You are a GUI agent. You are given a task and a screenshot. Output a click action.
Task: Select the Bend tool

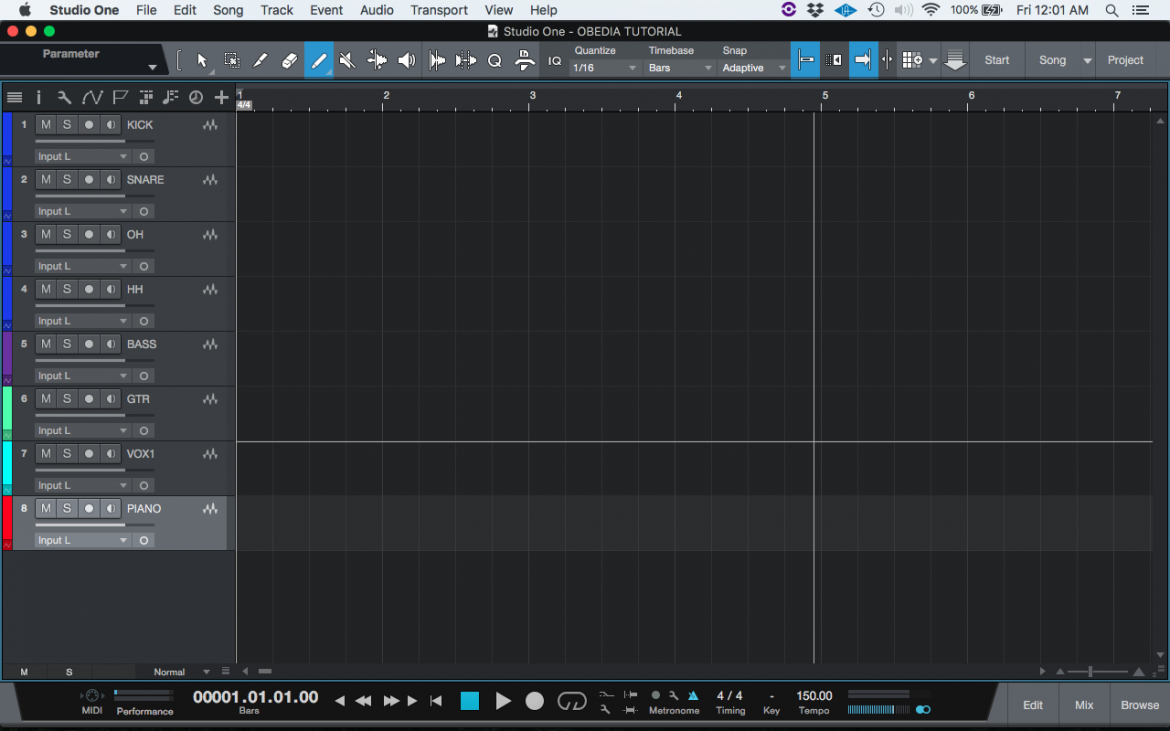(x=377, y=60)
